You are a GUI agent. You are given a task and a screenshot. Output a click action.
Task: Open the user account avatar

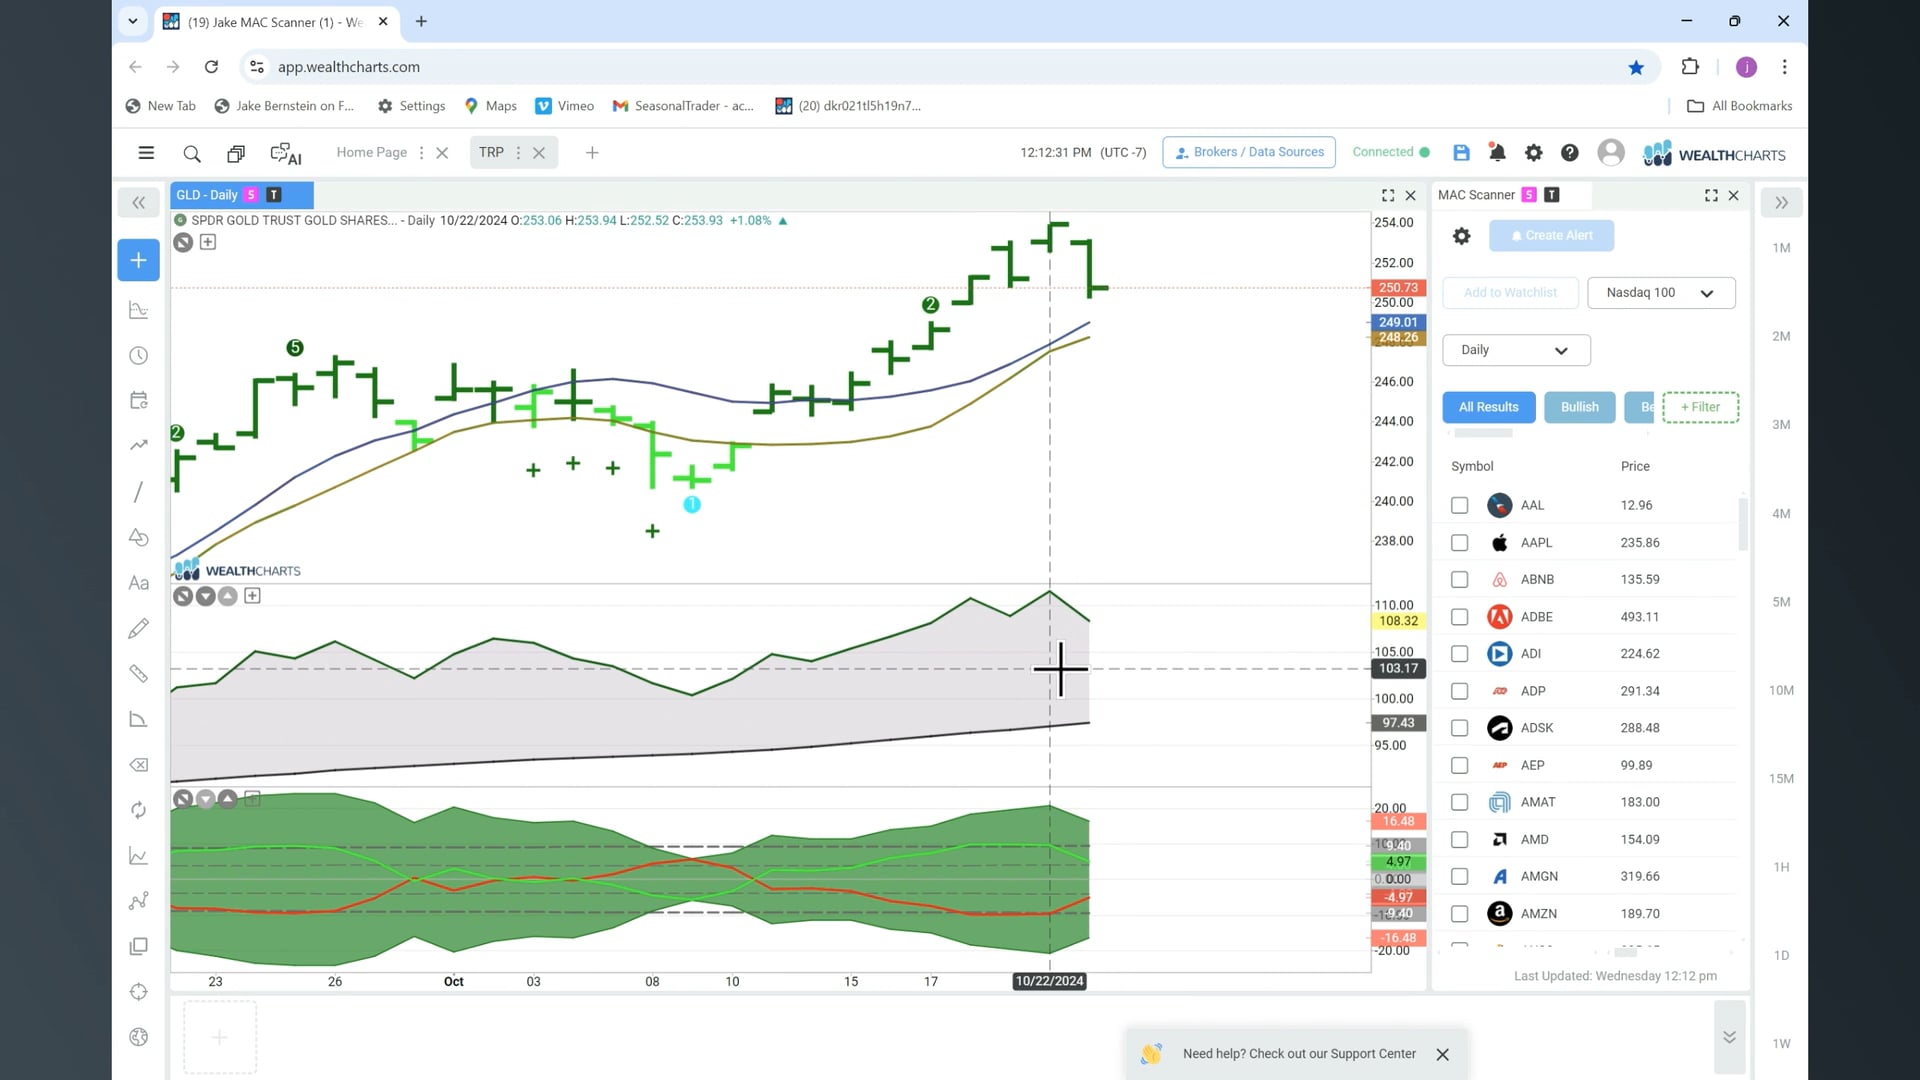tap(1611, 152)
